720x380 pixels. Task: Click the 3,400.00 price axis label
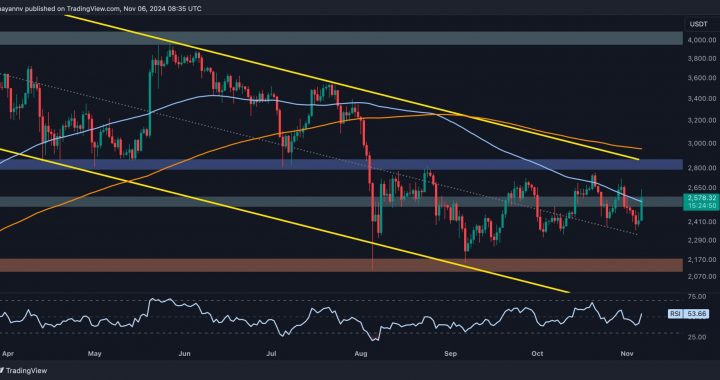click(701, 99)
